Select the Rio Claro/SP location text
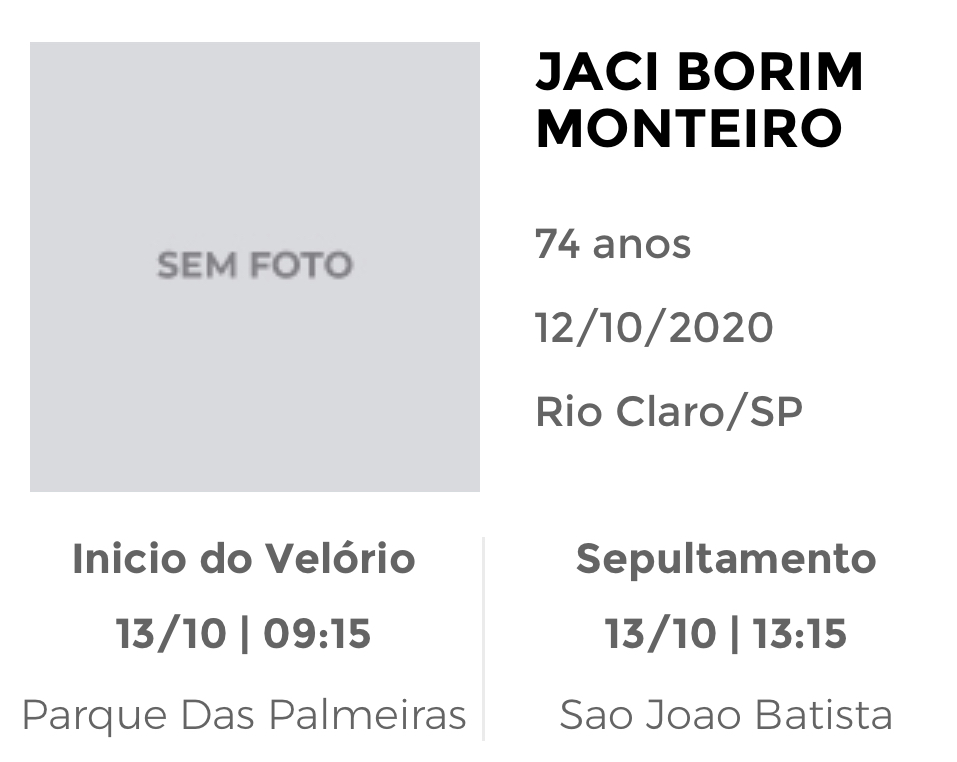 (x=669, y=411)
